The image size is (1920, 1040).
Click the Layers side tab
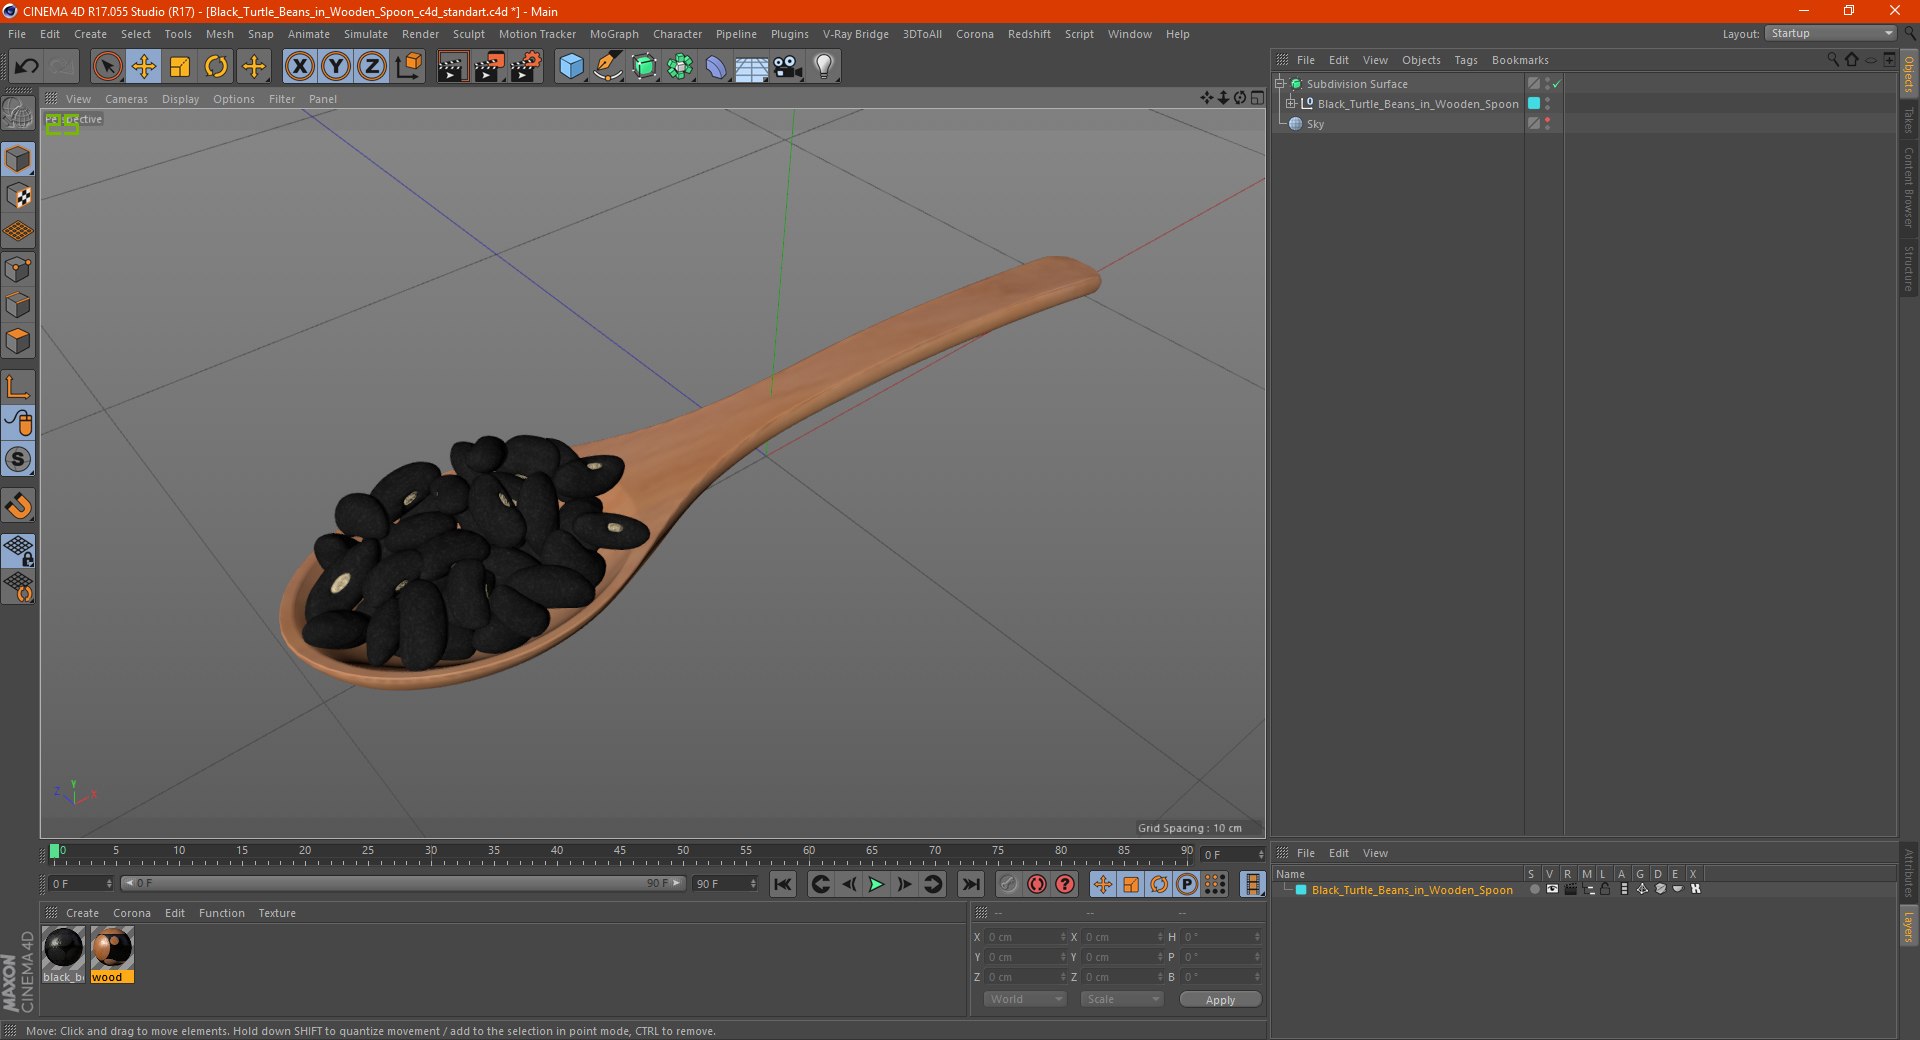1908,927
